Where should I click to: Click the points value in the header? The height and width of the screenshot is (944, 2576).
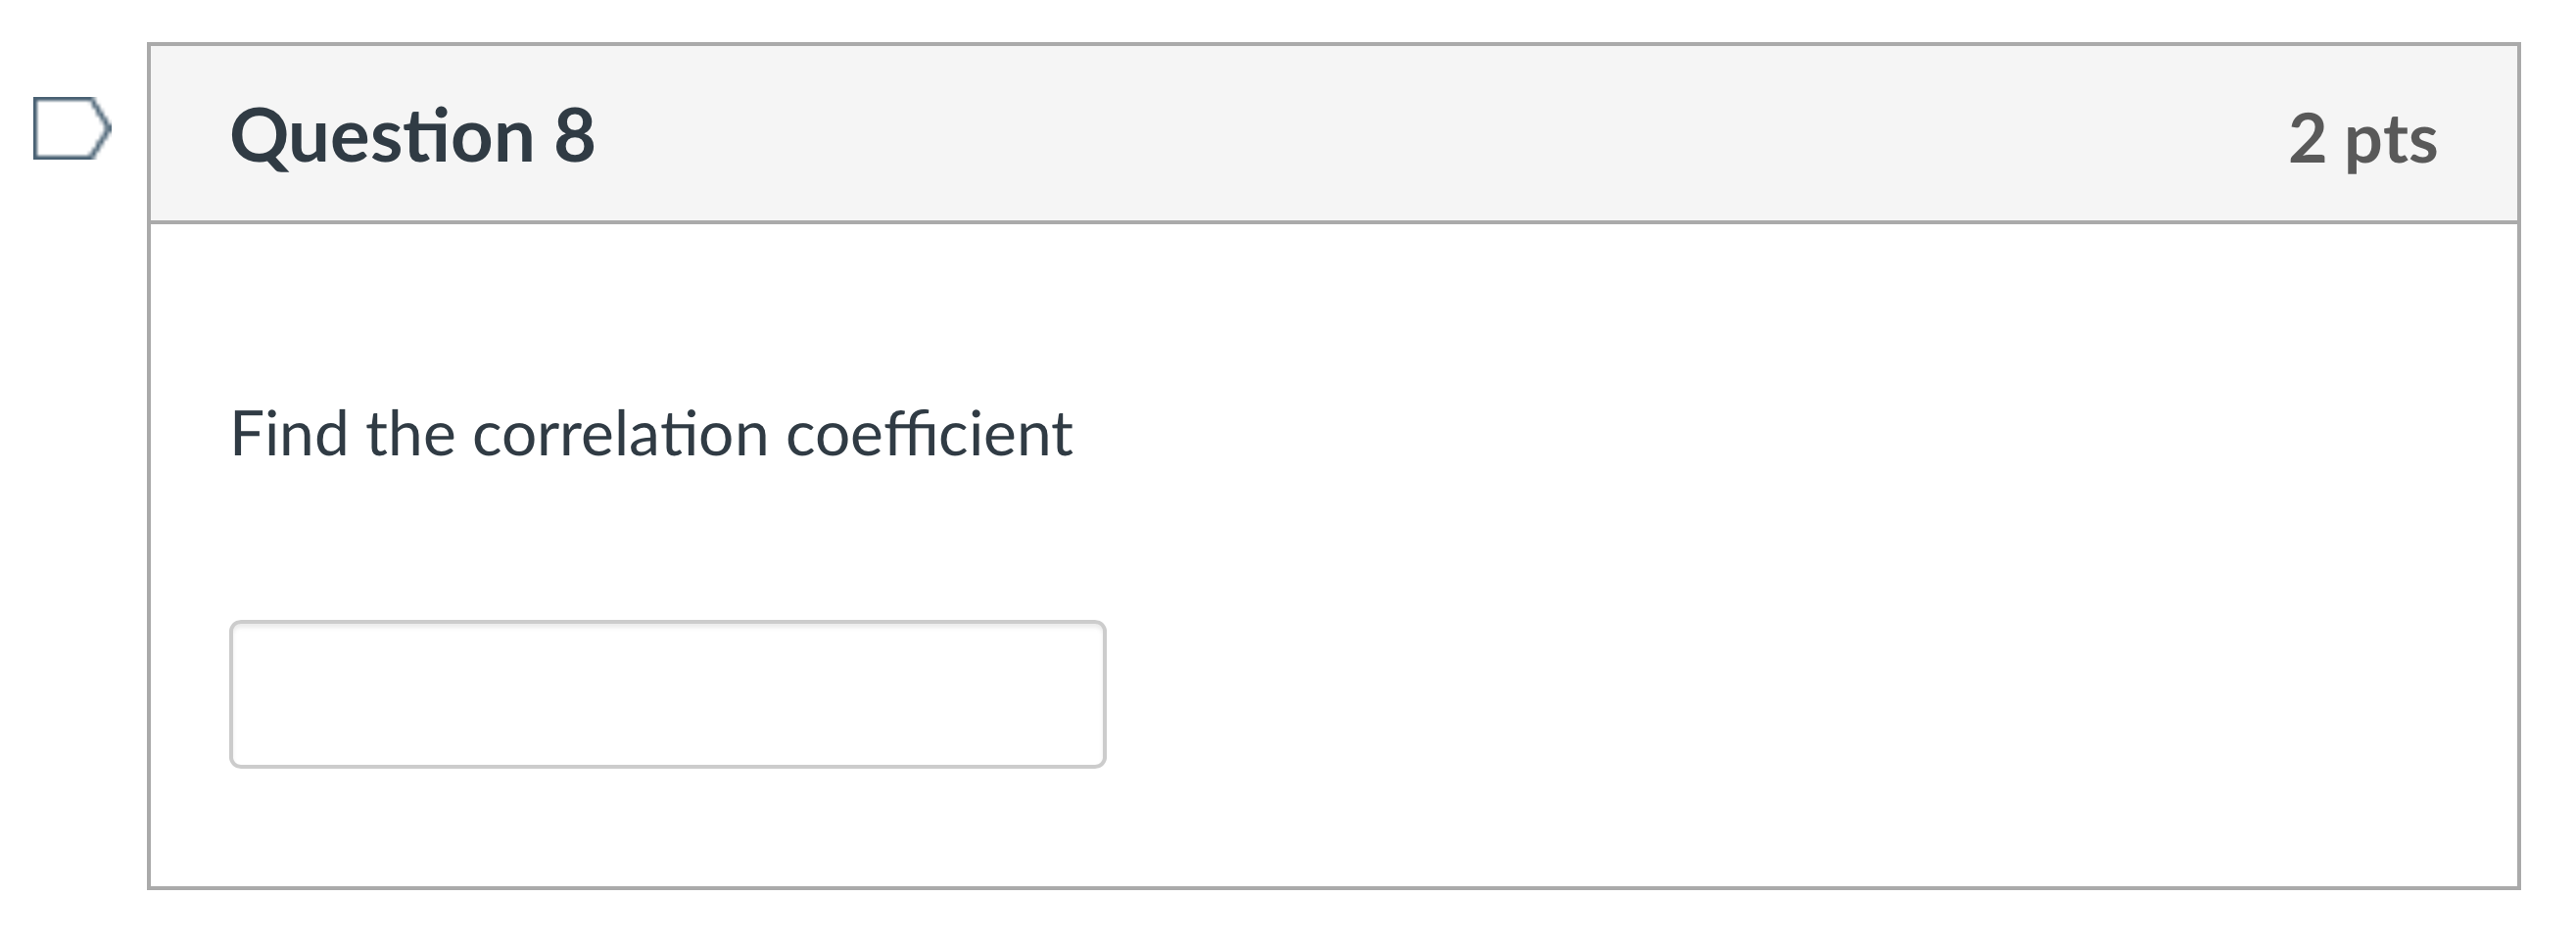pyautogui.click(x=2363, y=139)
